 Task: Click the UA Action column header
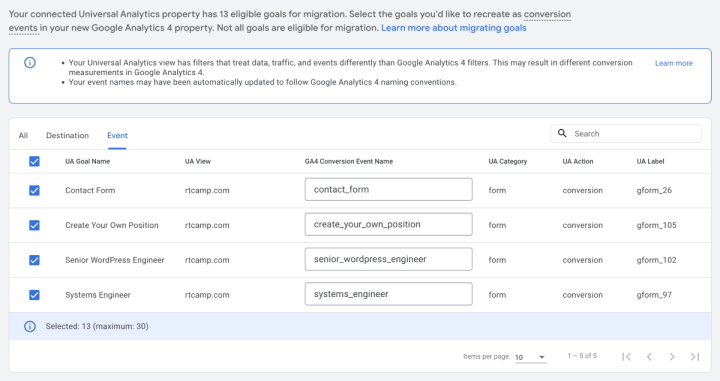click(578, 161)
